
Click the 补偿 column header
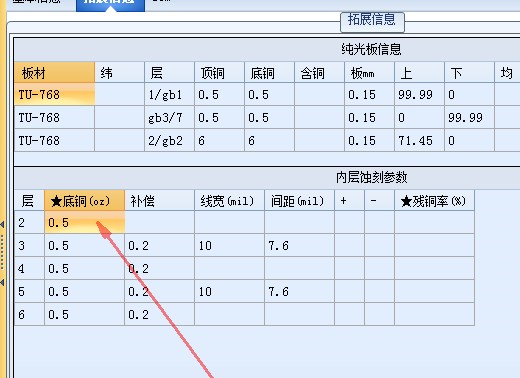[x=159, y=201]
